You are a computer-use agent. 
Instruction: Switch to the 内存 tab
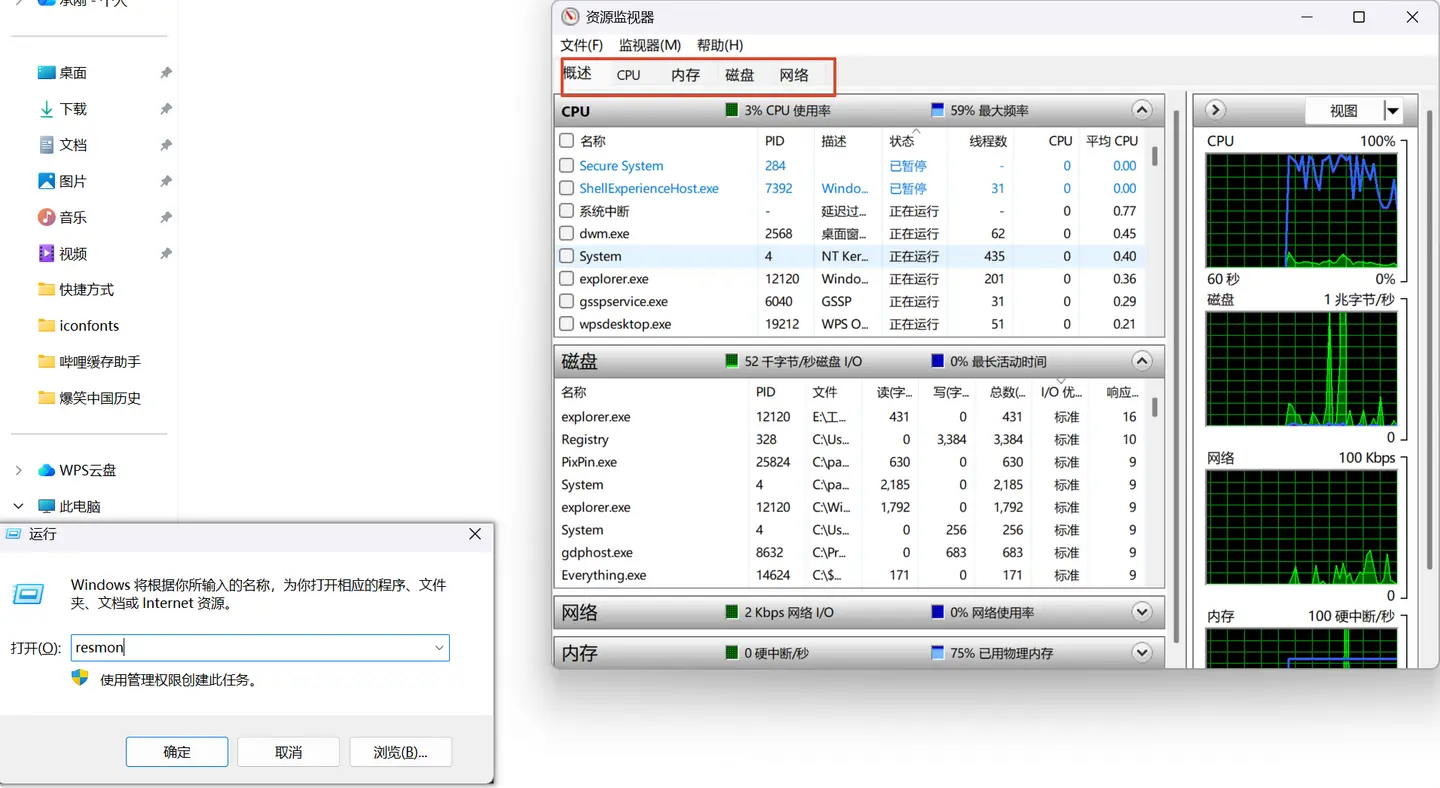pos(685,75)
